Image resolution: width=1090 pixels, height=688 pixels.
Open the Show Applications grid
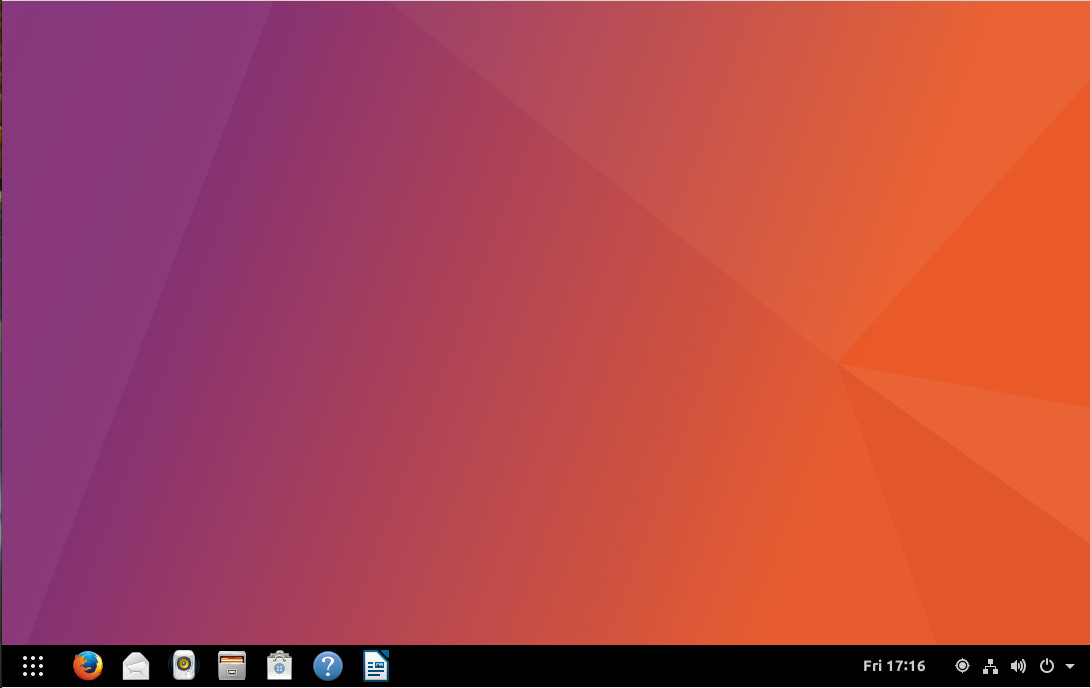click(33, 666)
